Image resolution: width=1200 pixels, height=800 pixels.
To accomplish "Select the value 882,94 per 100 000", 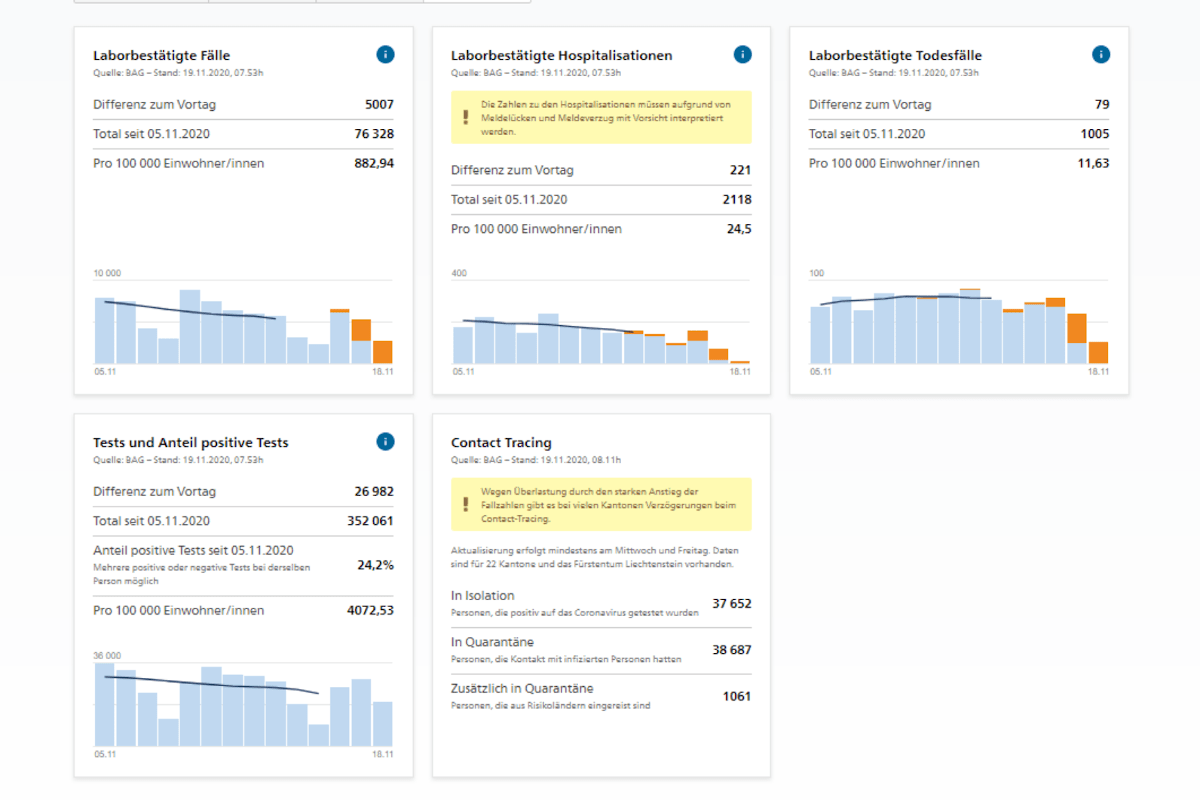I will click(x=374, y=163).
